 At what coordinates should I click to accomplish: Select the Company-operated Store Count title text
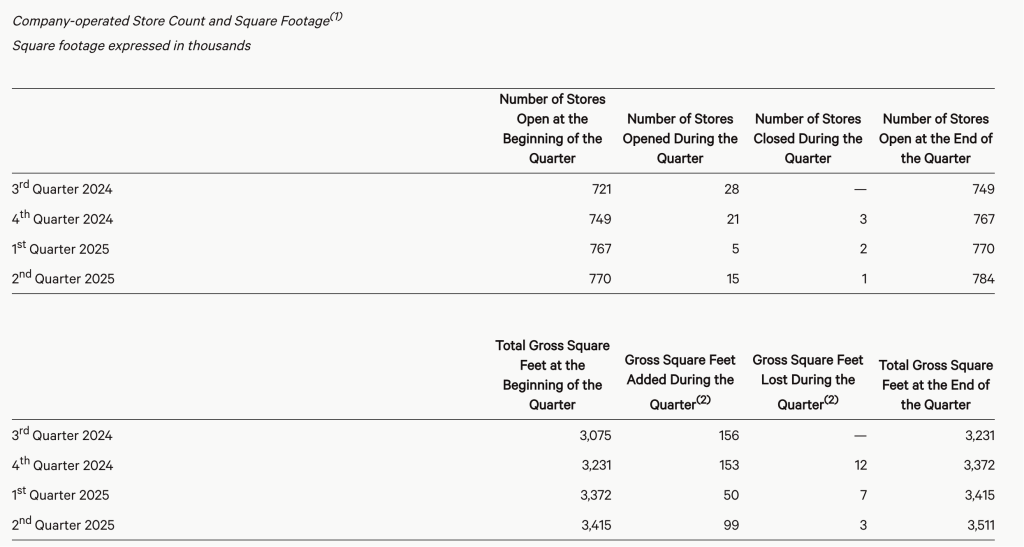(x=170, y=21)
